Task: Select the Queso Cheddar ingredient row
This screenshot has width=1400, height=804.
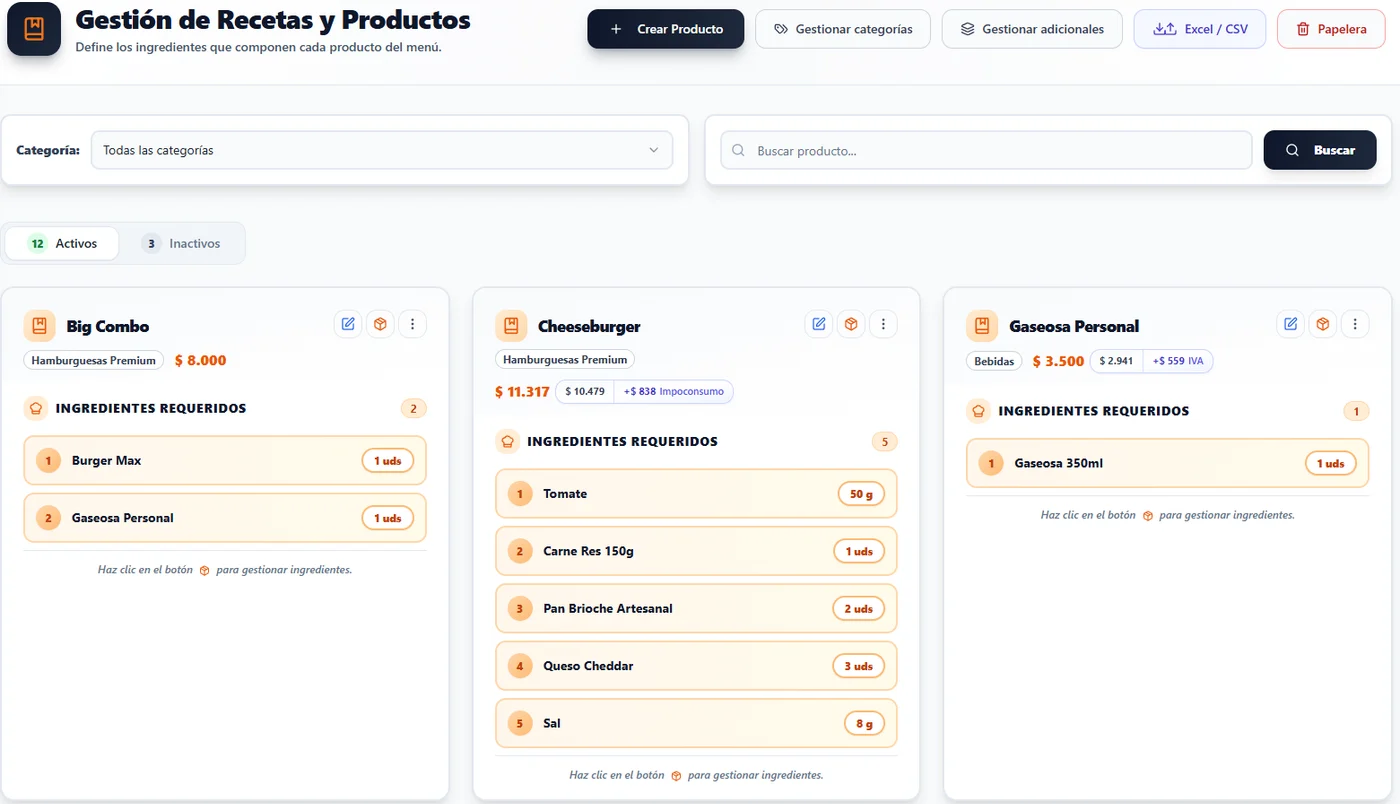Action: [696, 666]
